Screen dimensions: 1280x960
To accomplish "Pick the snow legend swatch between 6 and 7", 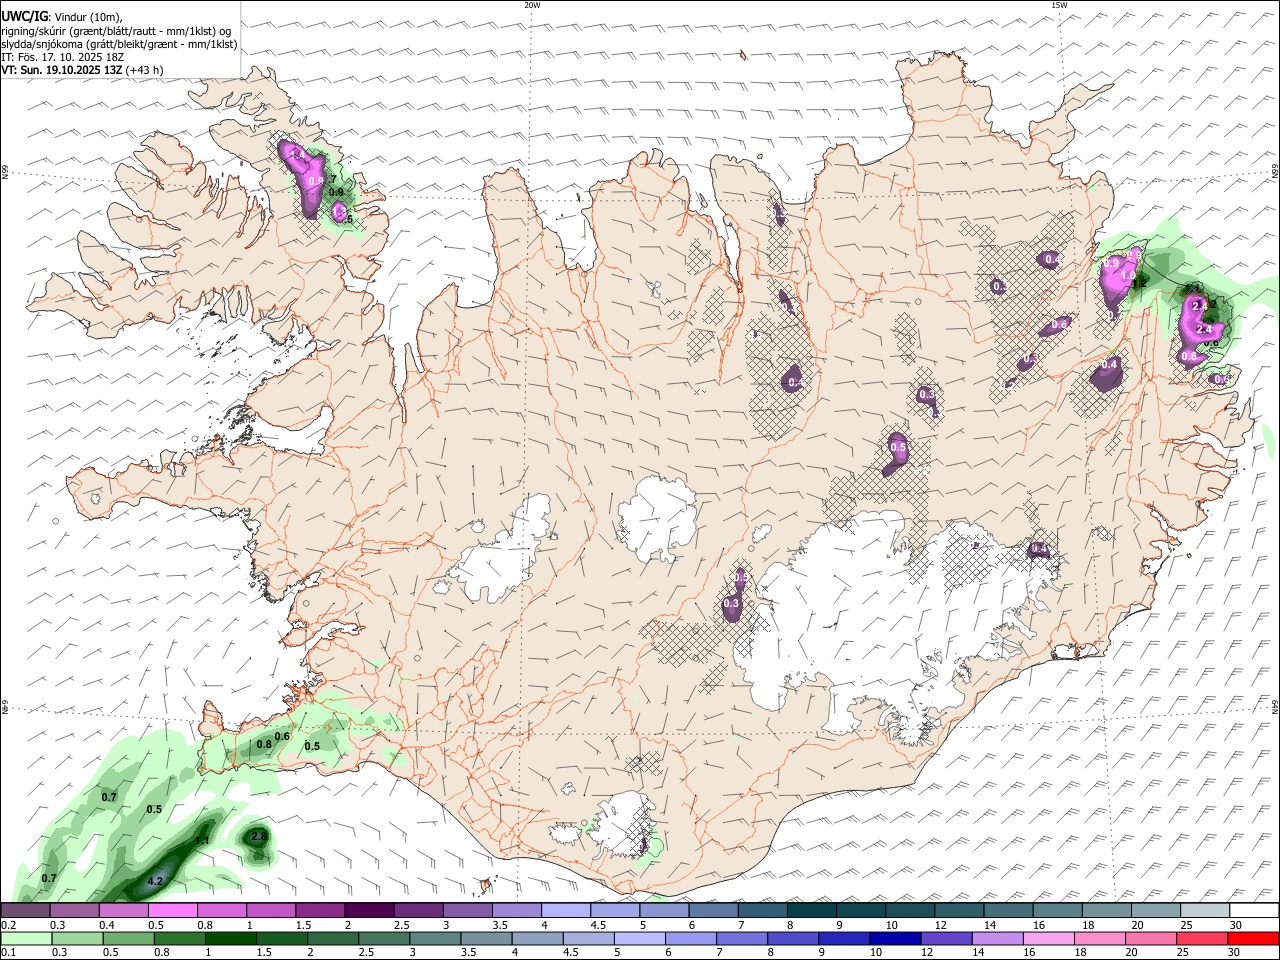I will coord(713,911).
